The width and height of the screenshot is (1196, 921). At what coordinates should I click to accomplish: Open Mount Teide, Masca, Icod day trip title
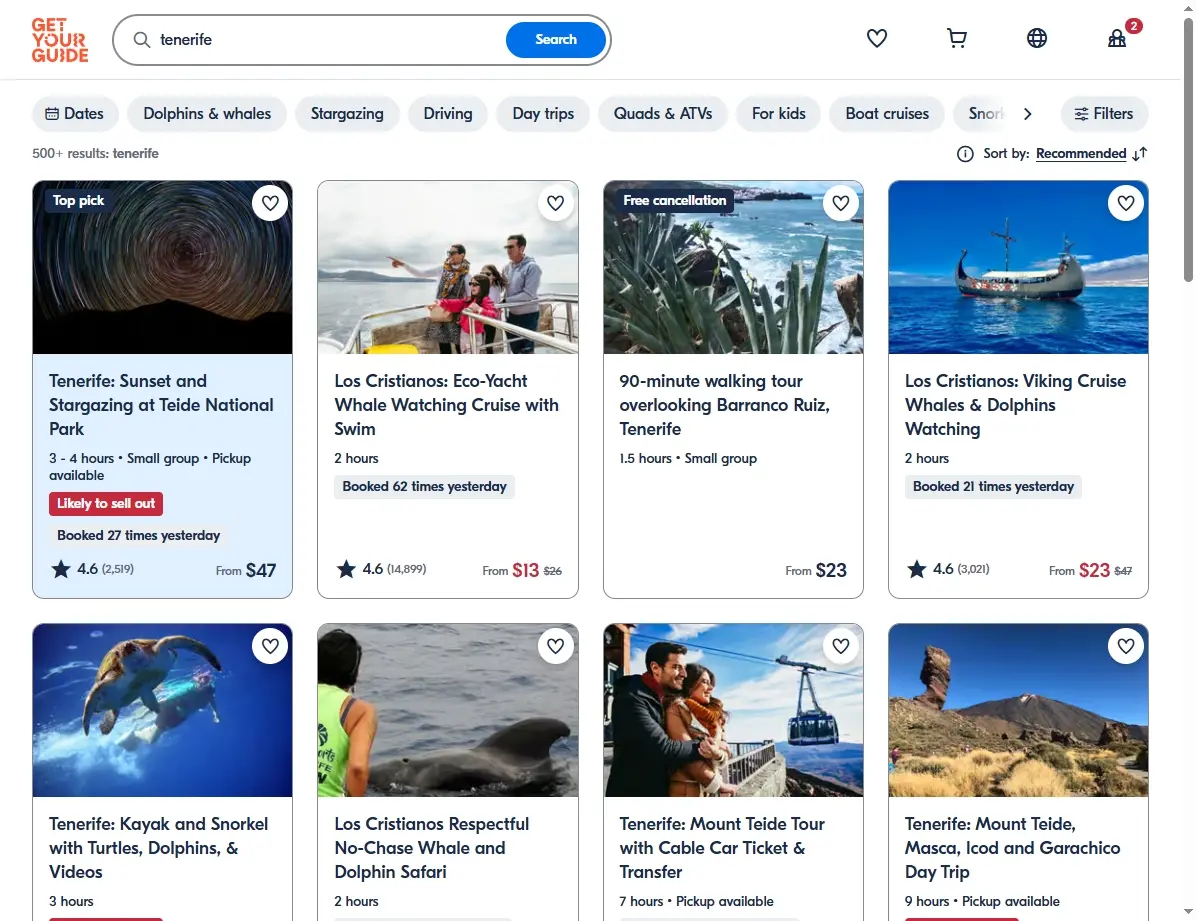pyautogui.click(x=1012, y=848)
